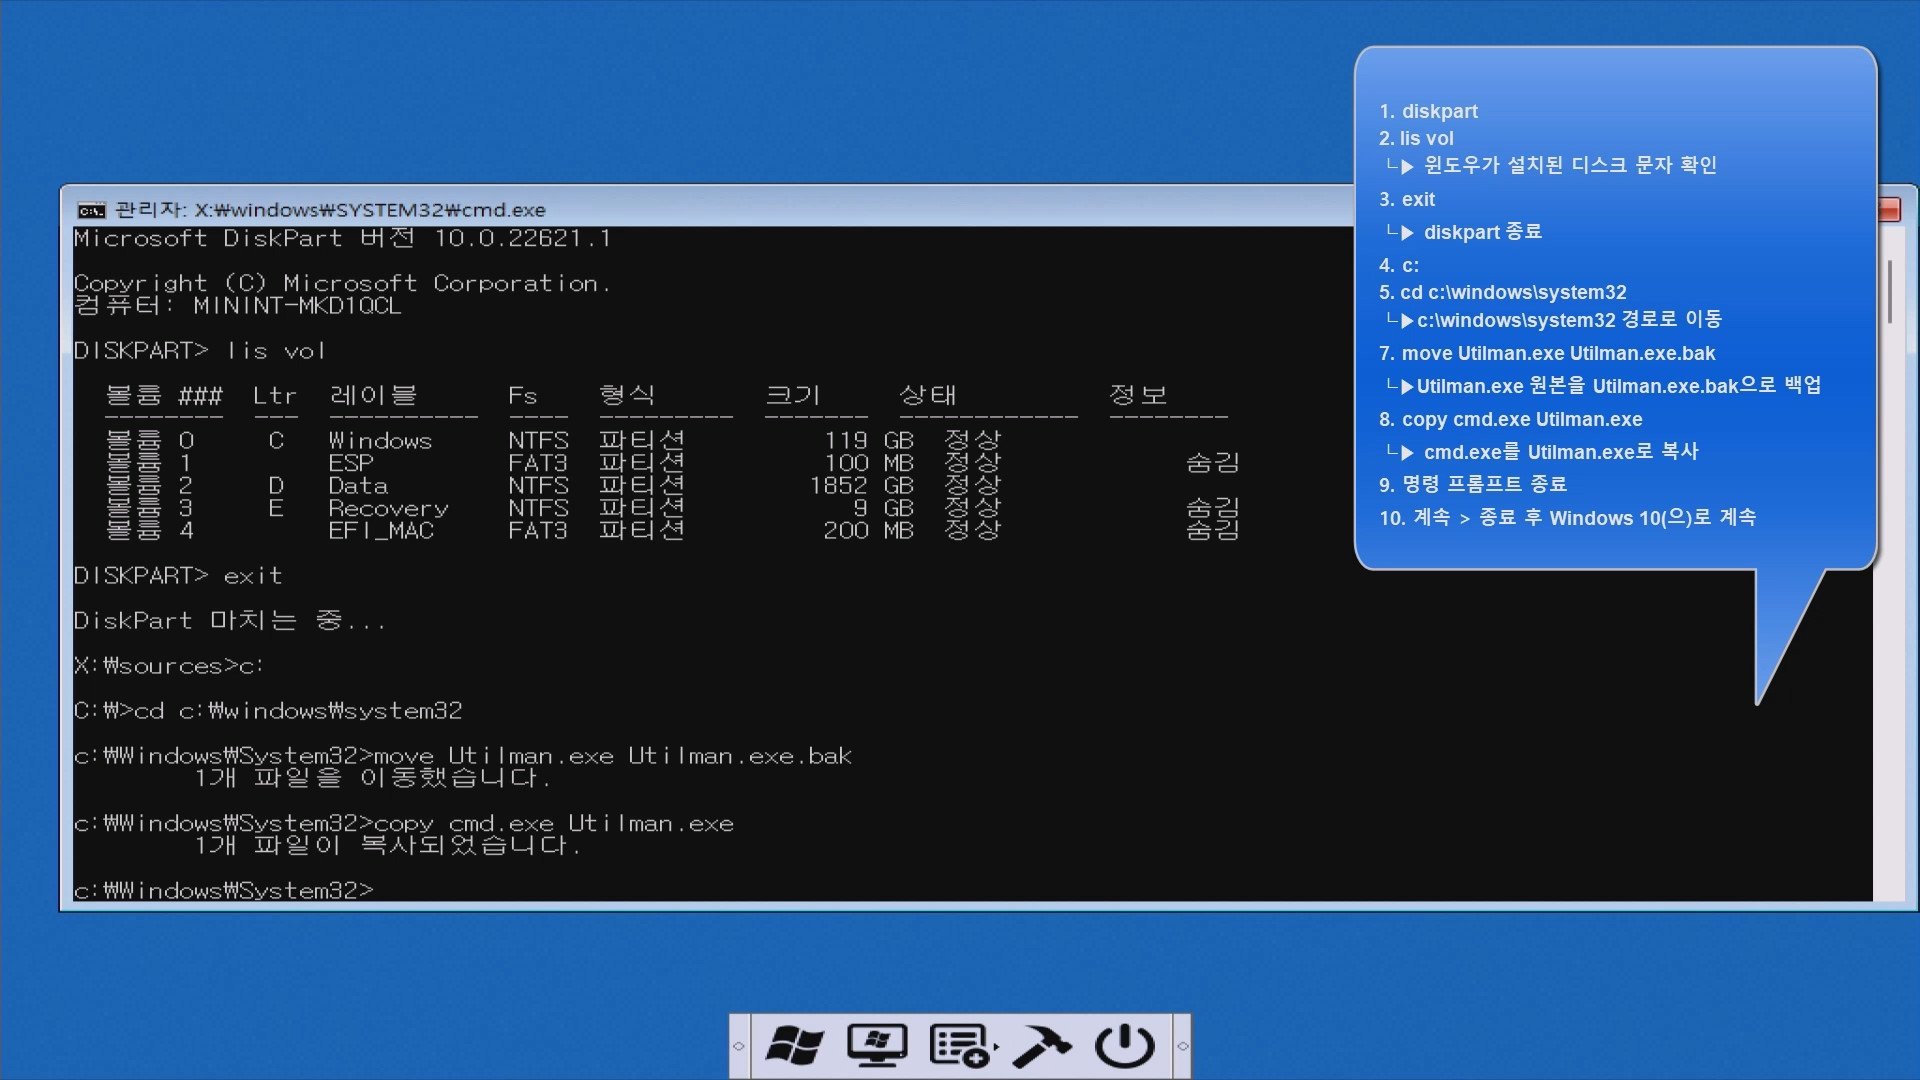This screenshot has width=1920, height=1080.
Task: Click the blinking prompt line c:\Windows\System32>
Action: pos(224,890)
